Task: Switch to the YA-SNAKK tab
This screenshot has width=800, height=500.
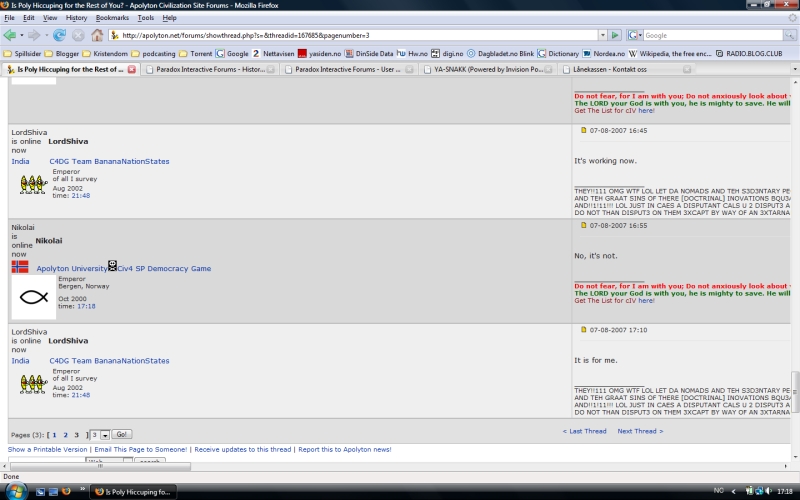Action: (486, 70)
